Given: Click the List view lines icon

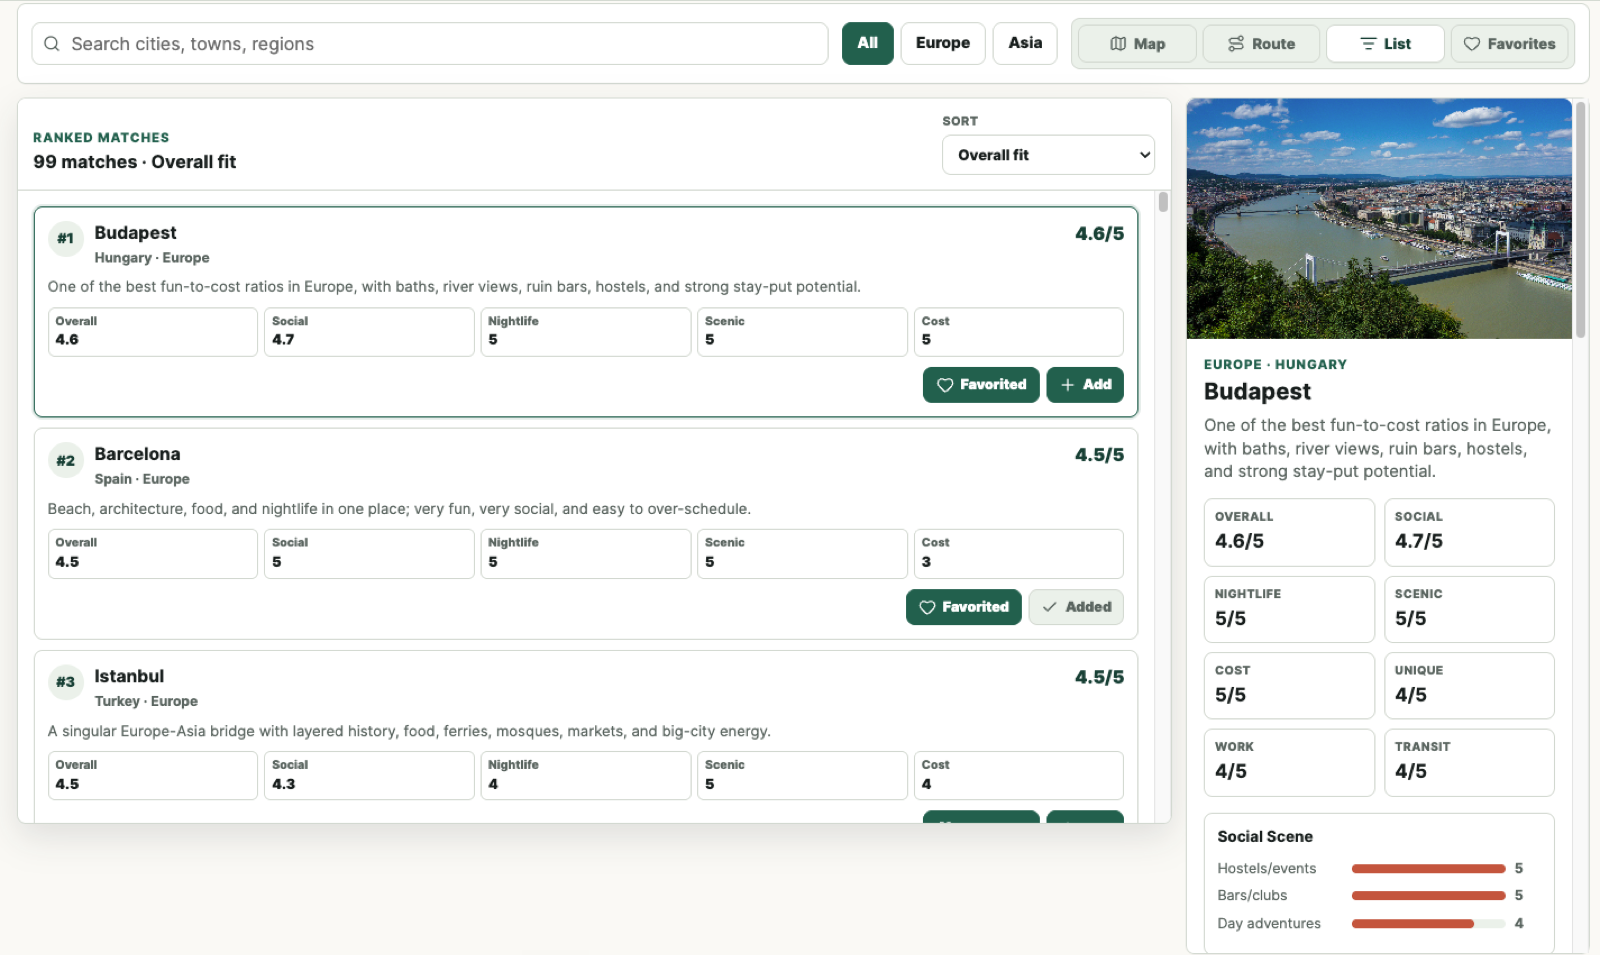Looking at the screenshot, I should coord(1368,44).
